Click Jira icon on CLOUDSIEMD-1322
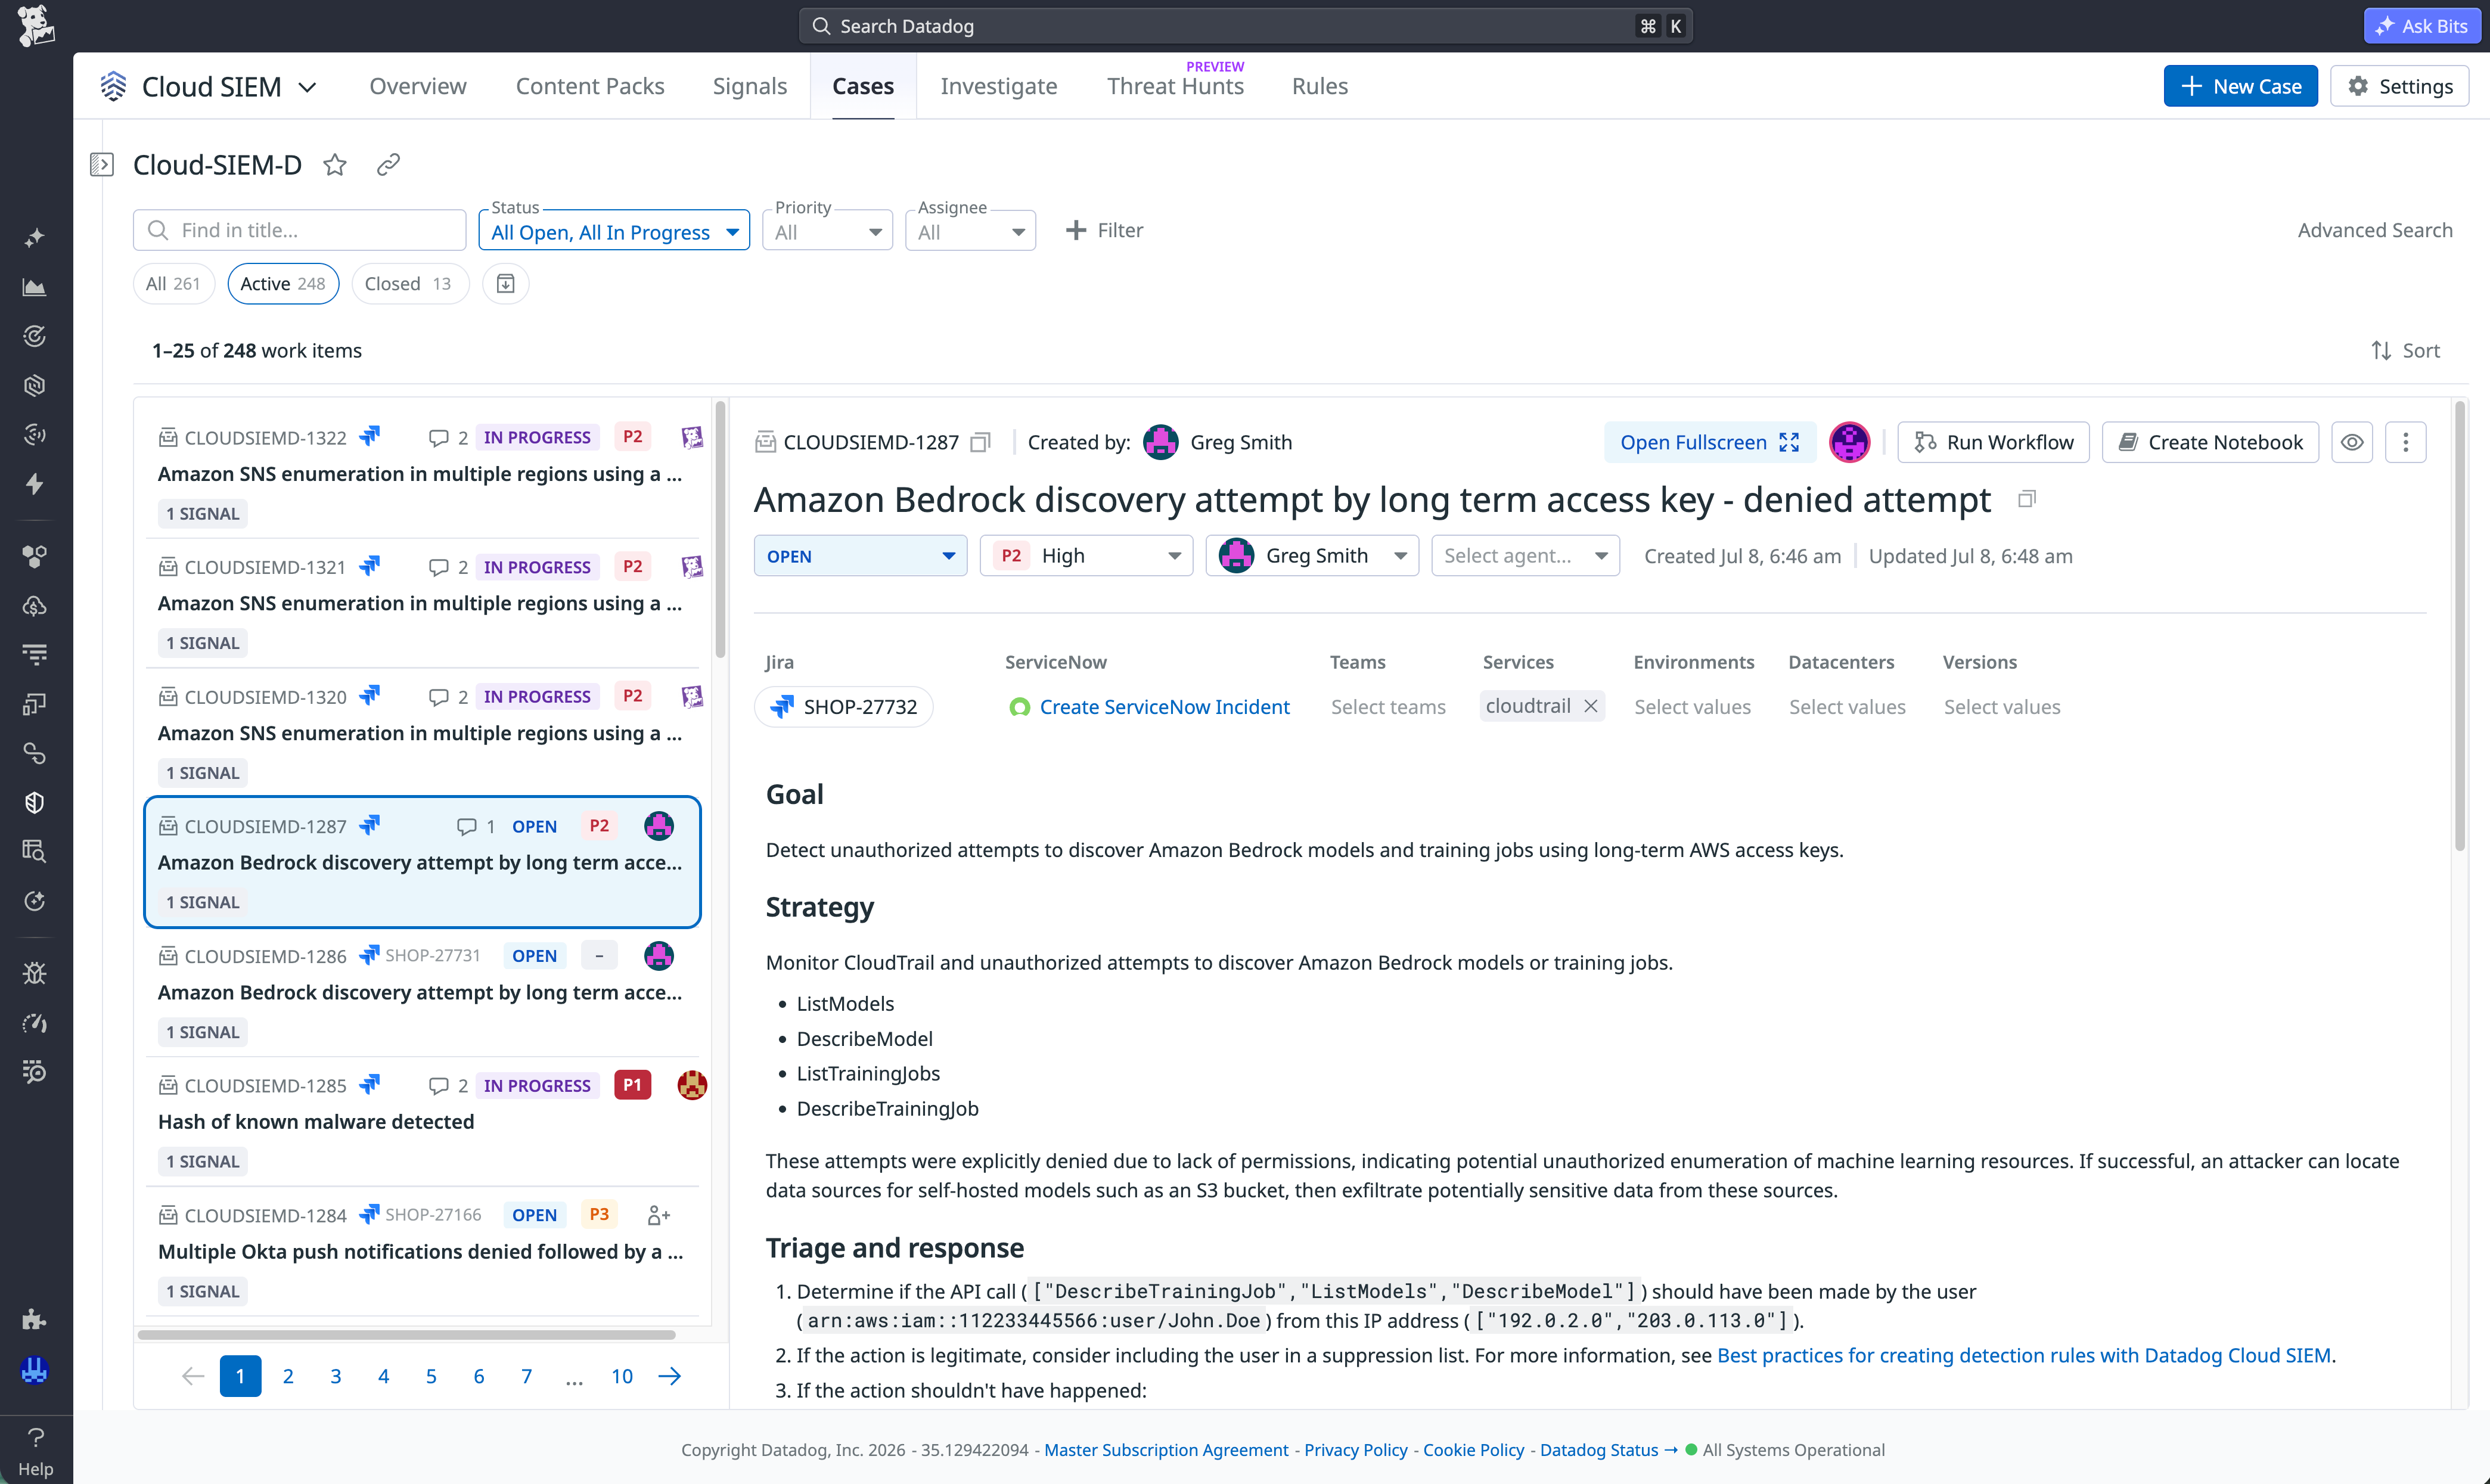Screen dimensions: 2490x1484 [370, 437]
